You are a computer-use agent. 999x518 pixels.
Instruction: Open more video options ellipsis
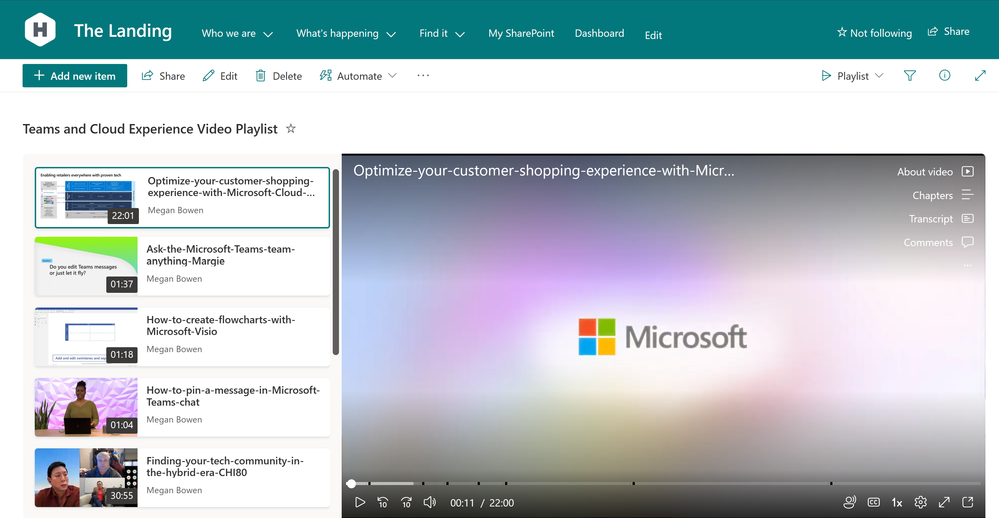(968, 265)
